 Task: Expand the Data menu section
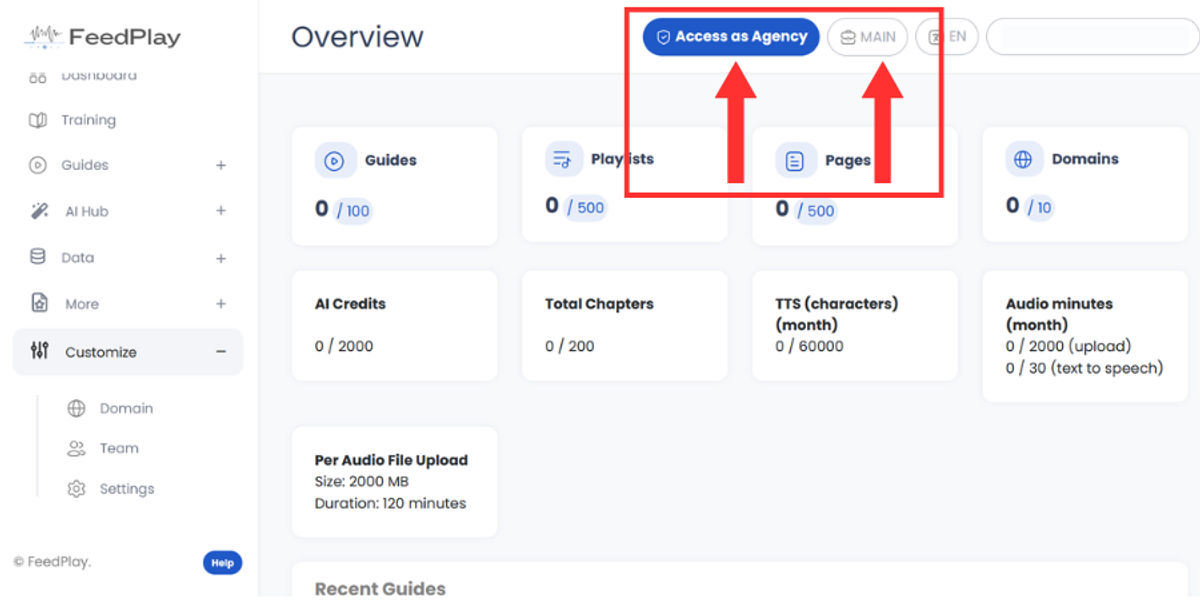(221, 258)
